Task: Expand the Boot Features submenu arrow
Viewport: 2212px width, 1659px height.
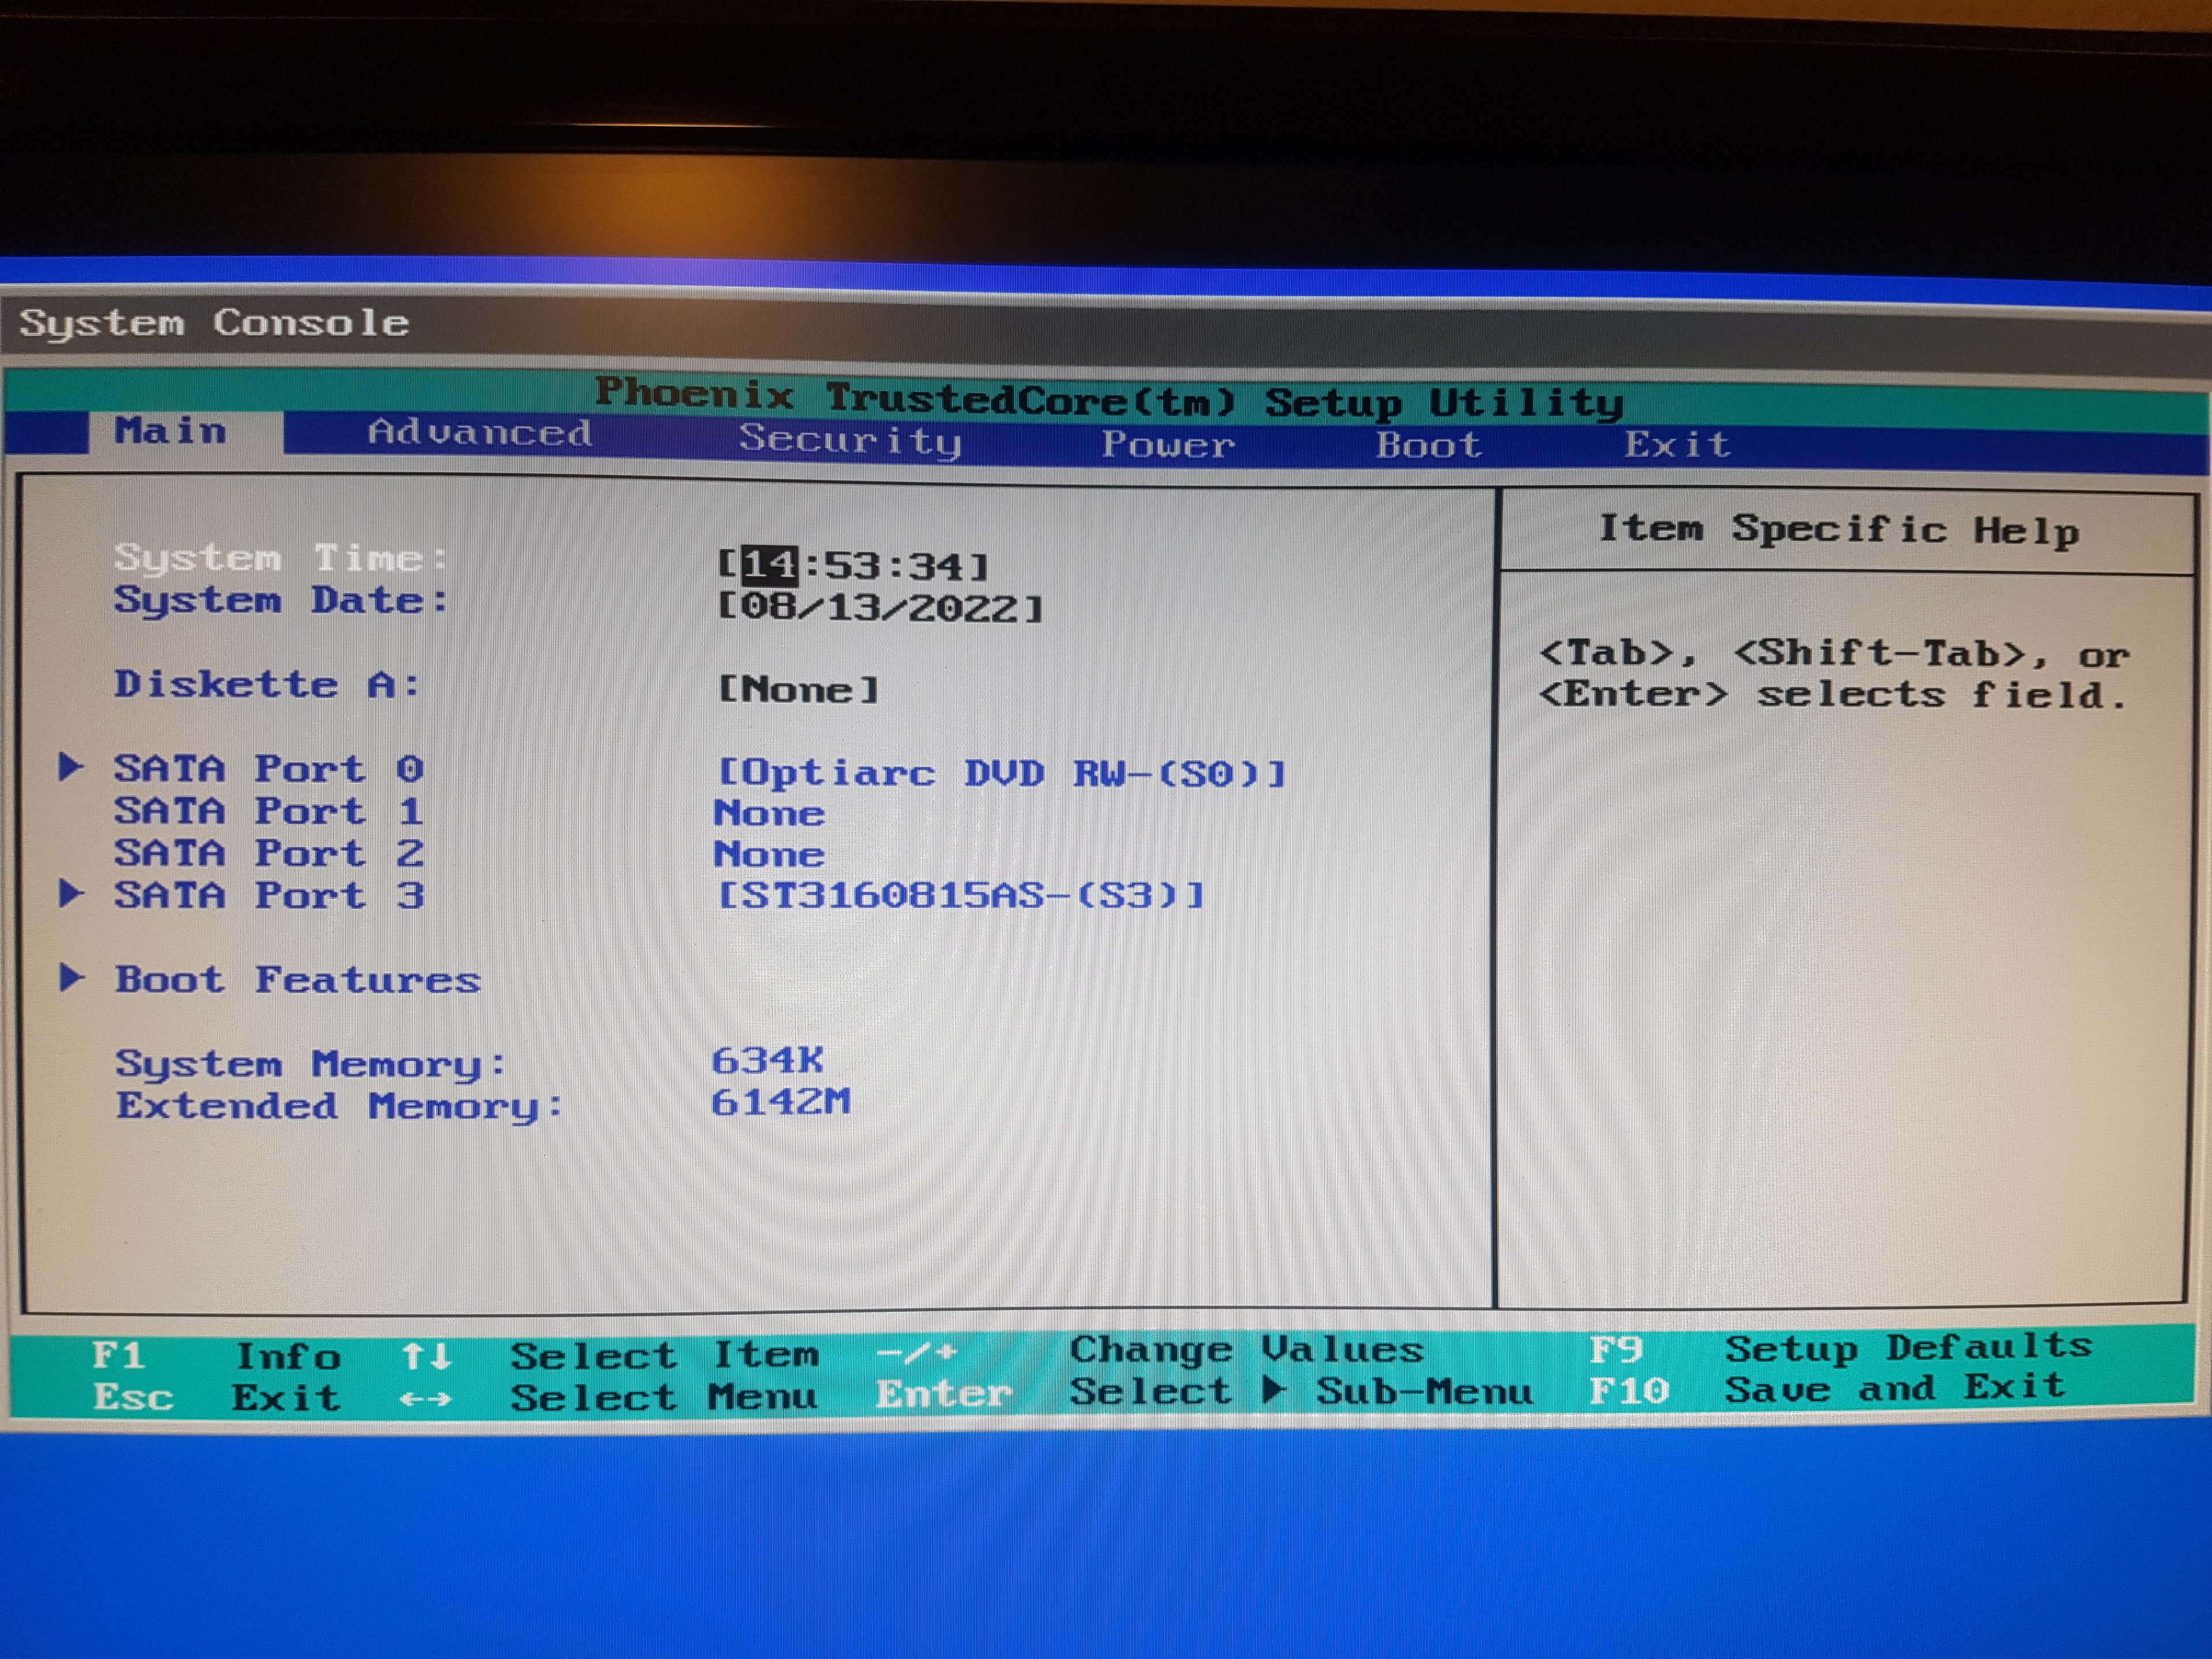Action: click(70, 977)
